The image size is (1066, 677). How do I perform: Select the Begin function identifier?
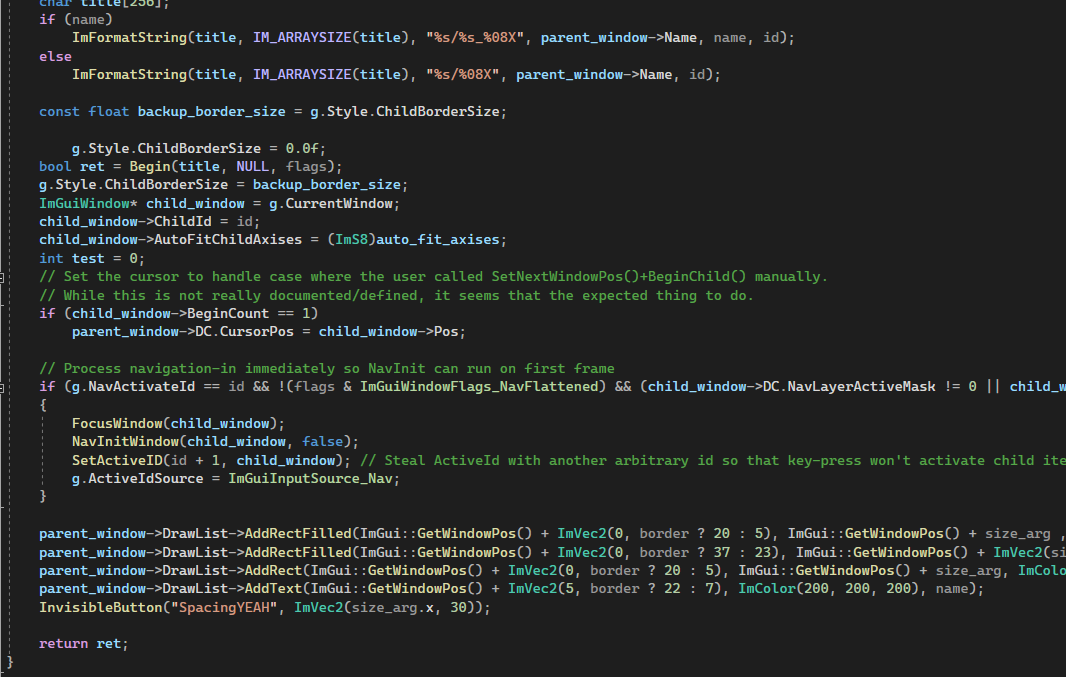point(149,166)
